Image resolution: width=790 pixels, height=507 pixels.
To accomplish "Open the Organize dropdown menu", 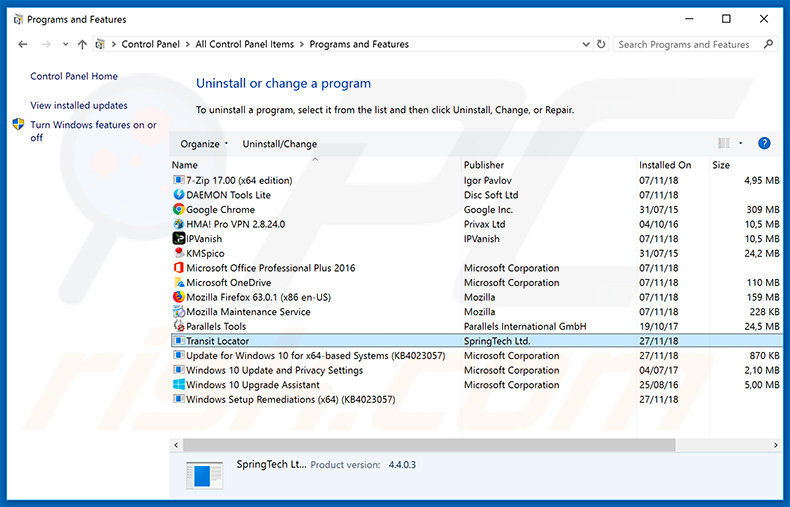I will coord(204,144).
